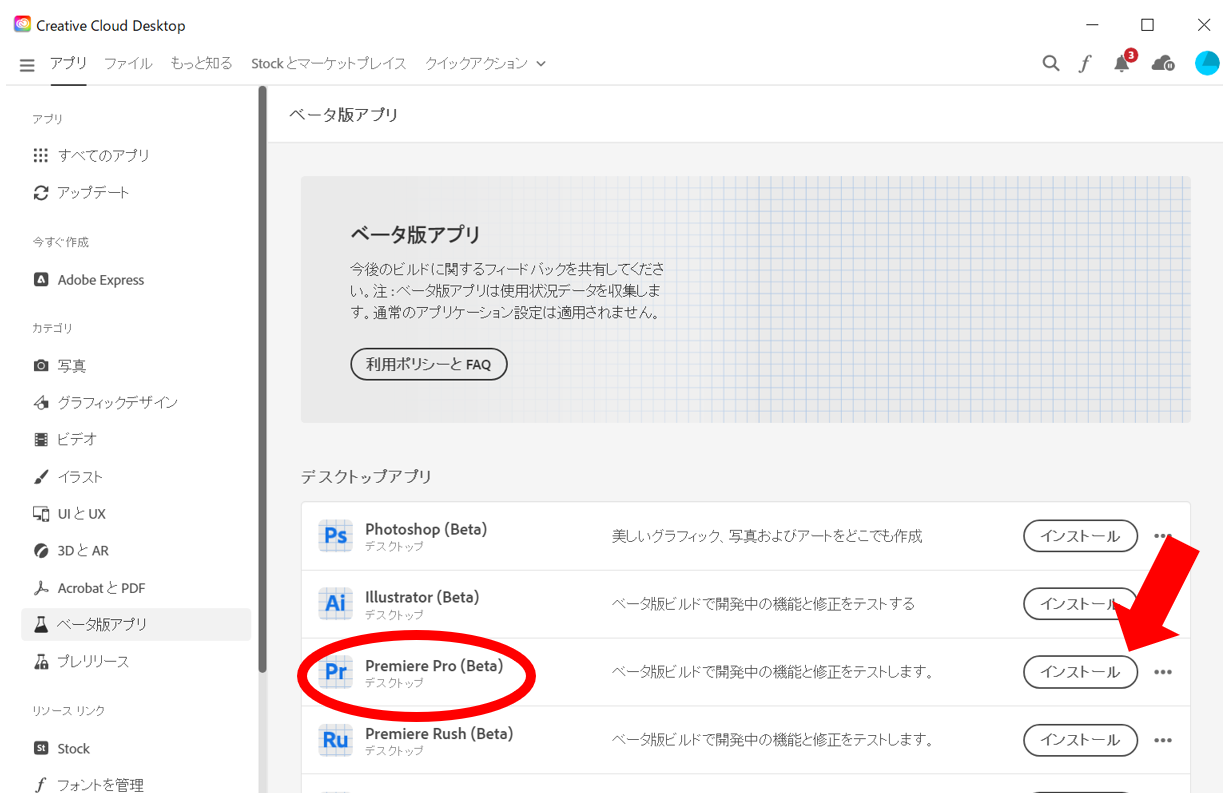Select イラスト category label
1227x793 pixels.
[x=80, y=477]
